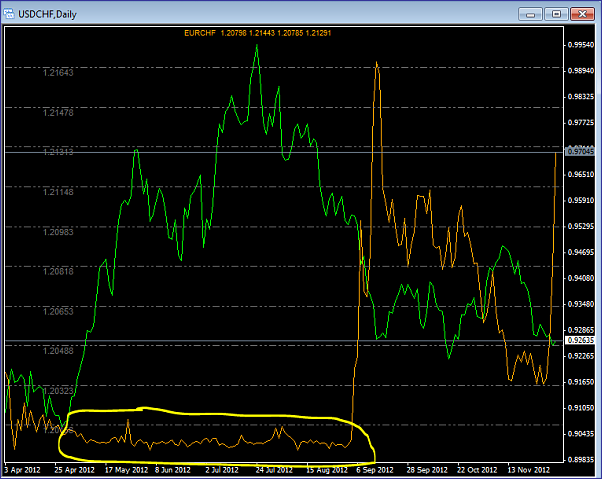
Task: Click the 0.95910 price axis label
Action: coord(580,200)
